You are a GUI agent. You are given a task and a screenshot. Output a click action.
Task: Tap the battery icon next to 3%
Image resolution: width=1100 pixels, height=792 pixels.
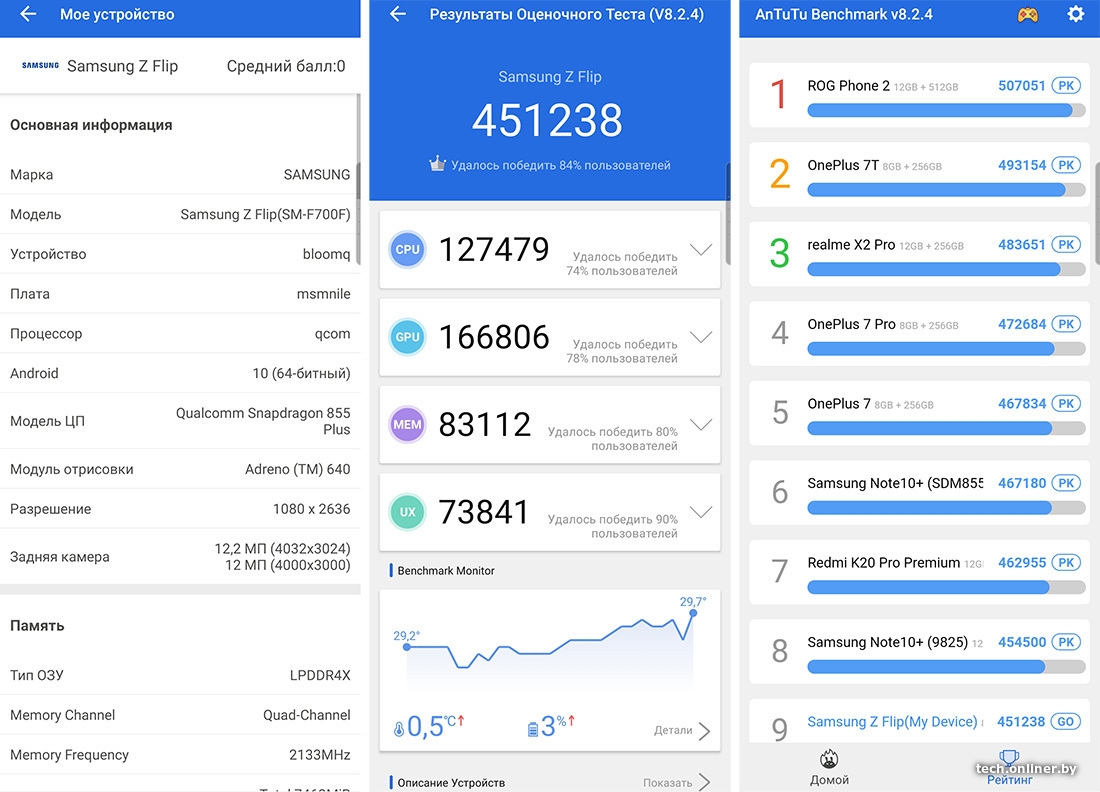(532, 730)
